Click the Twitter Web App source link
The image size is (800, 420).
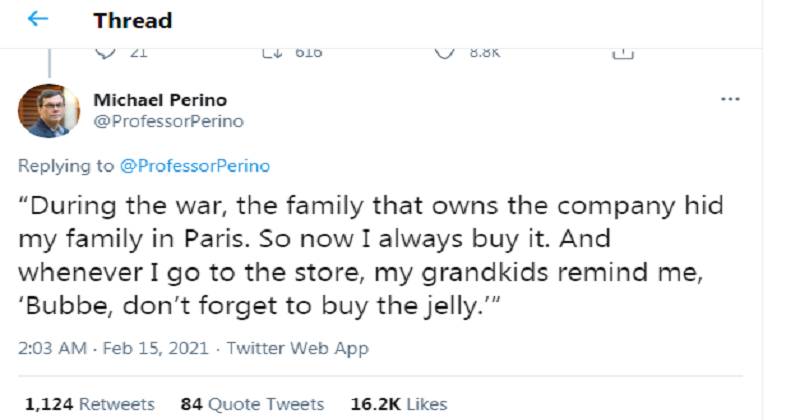(x=297, y=348)
